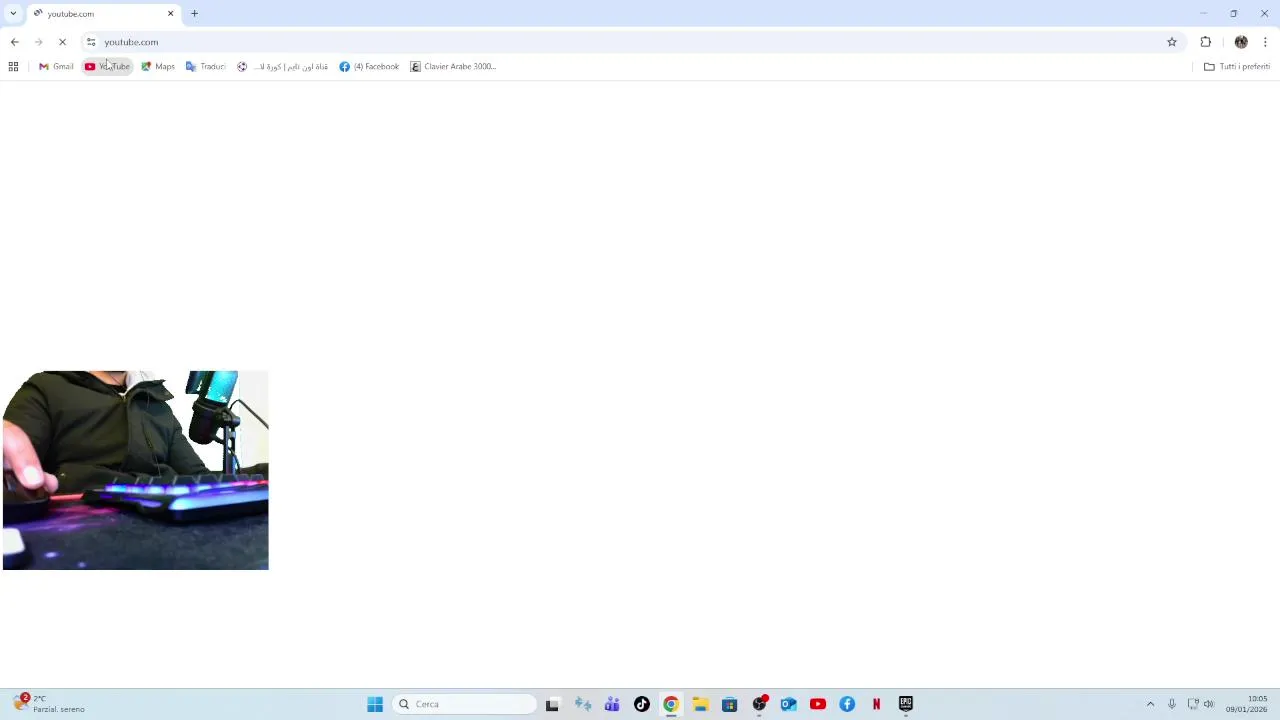Open the taskbar app with red badge
The width and height of the screenshot is (1280, 720).
(760, 704)
